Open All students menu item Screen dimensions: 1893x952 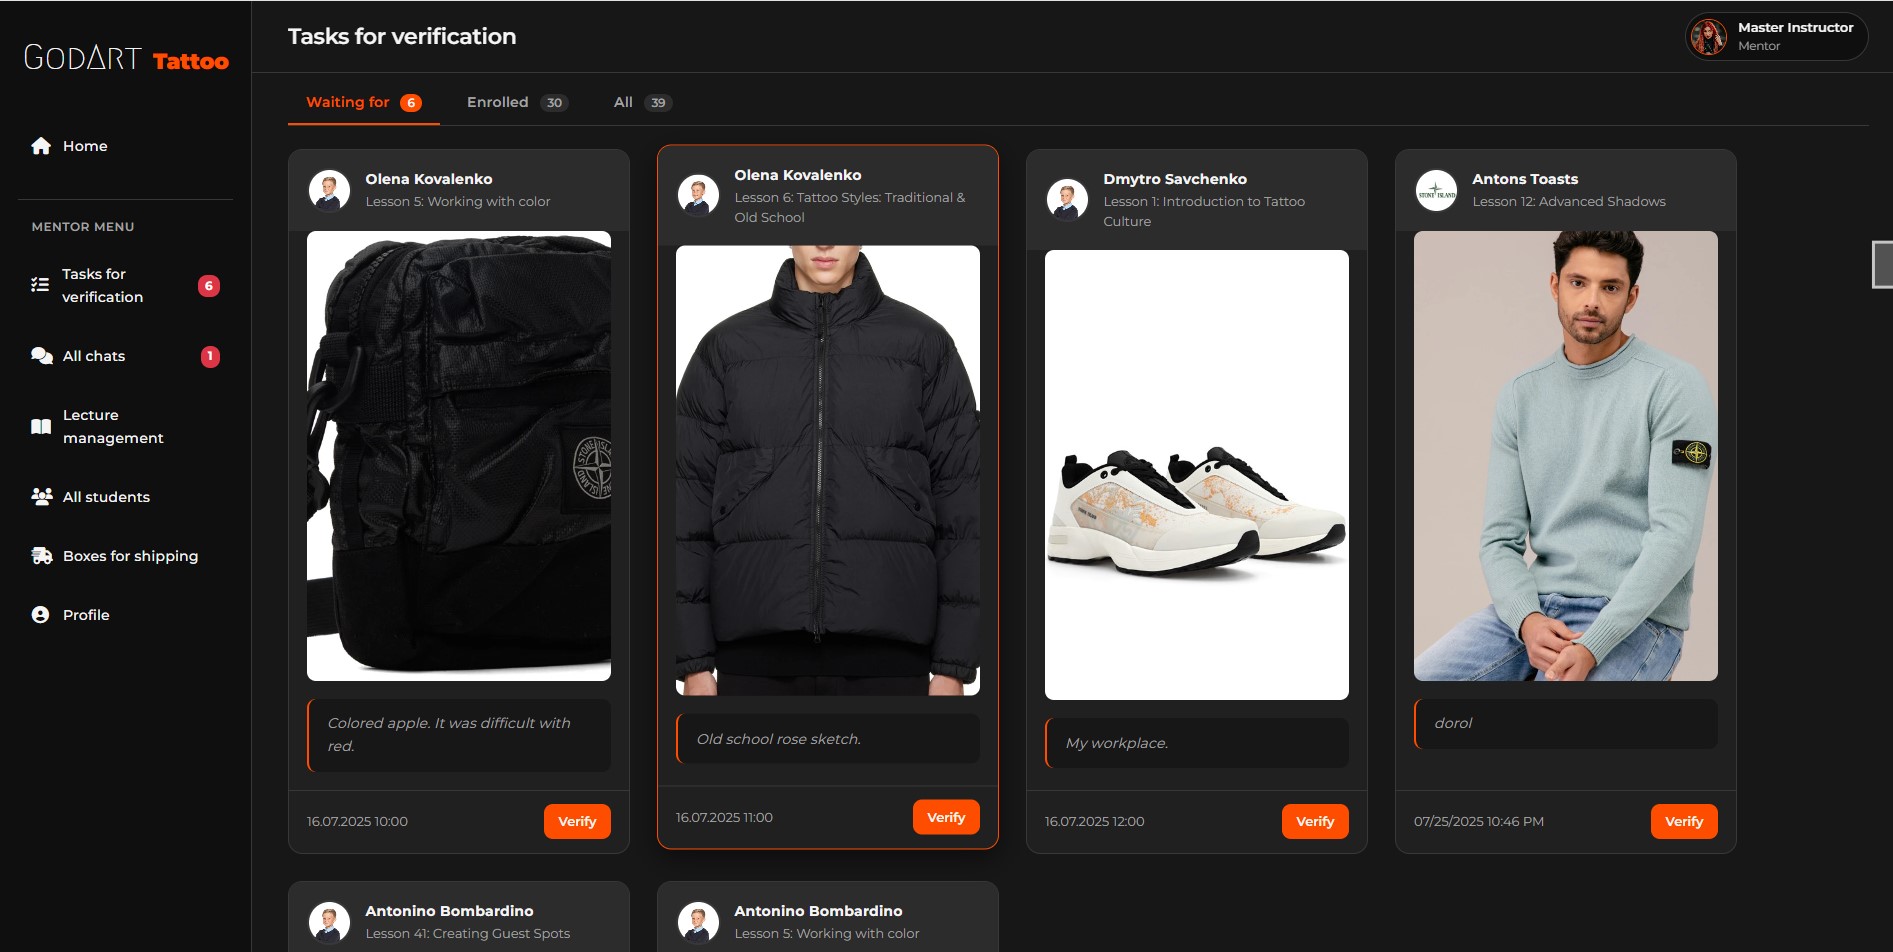pos(125,497)
